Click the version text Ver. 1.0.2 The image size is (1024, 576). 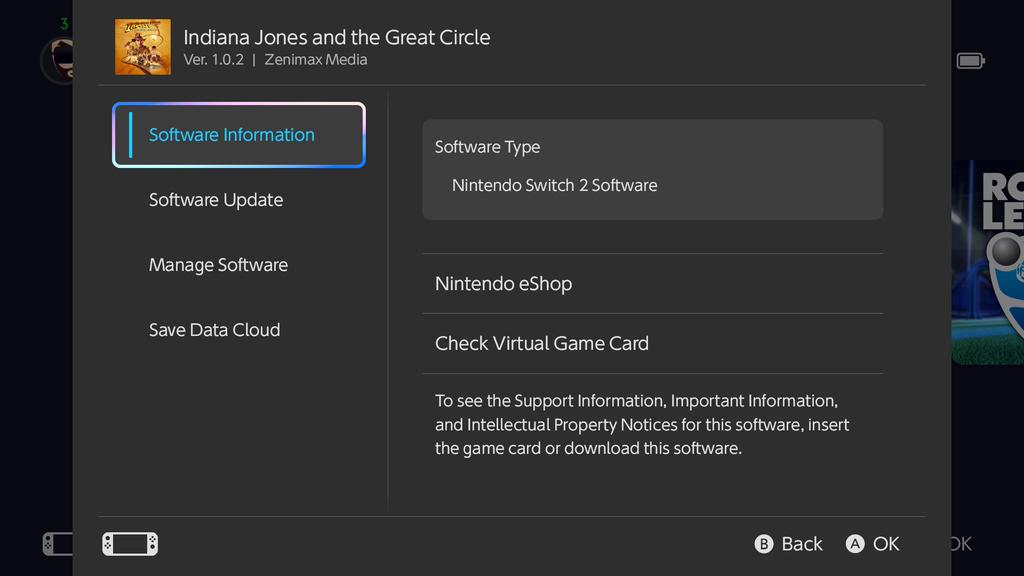point(214,59)
